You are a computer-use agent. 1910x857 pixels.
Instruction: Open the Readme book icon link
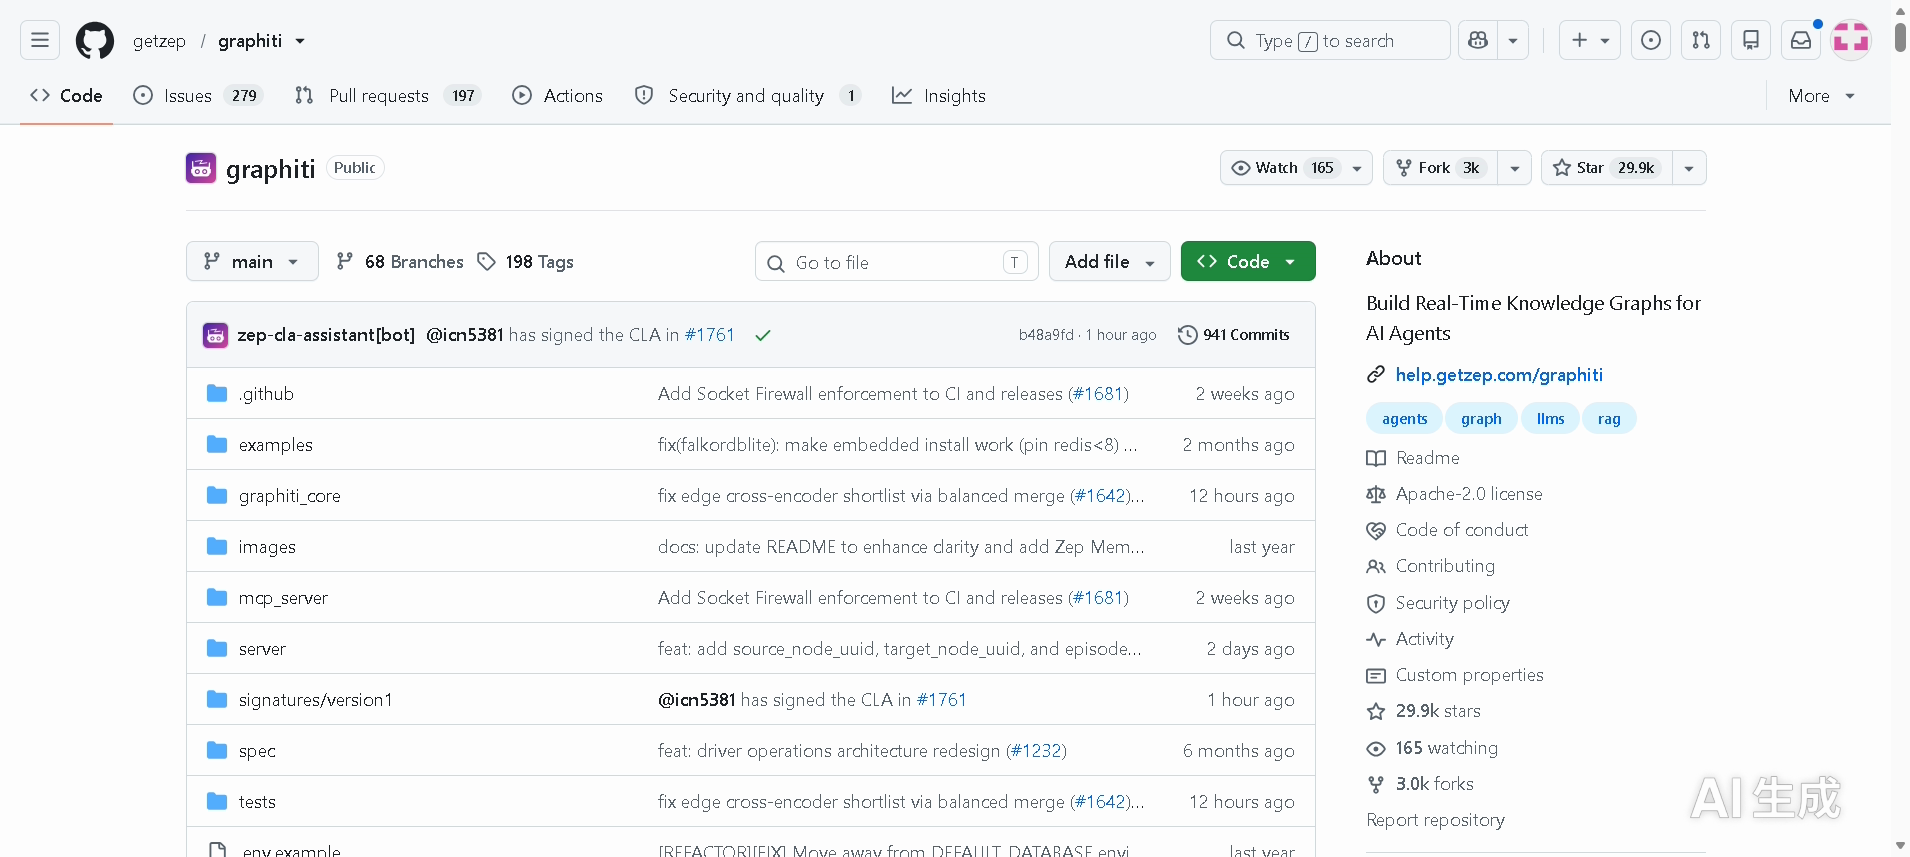[1413, 458]
